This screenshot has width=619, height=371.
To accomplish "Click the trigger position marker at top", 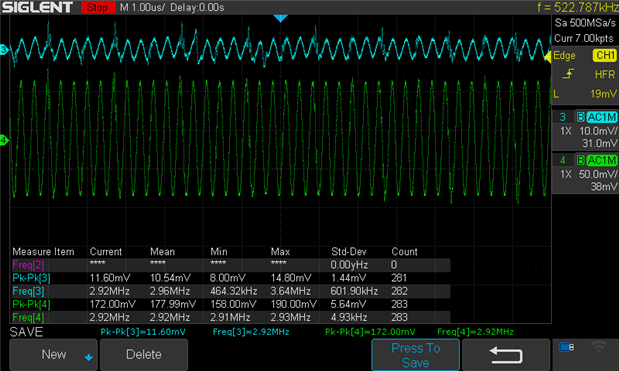I will [280, 18].
